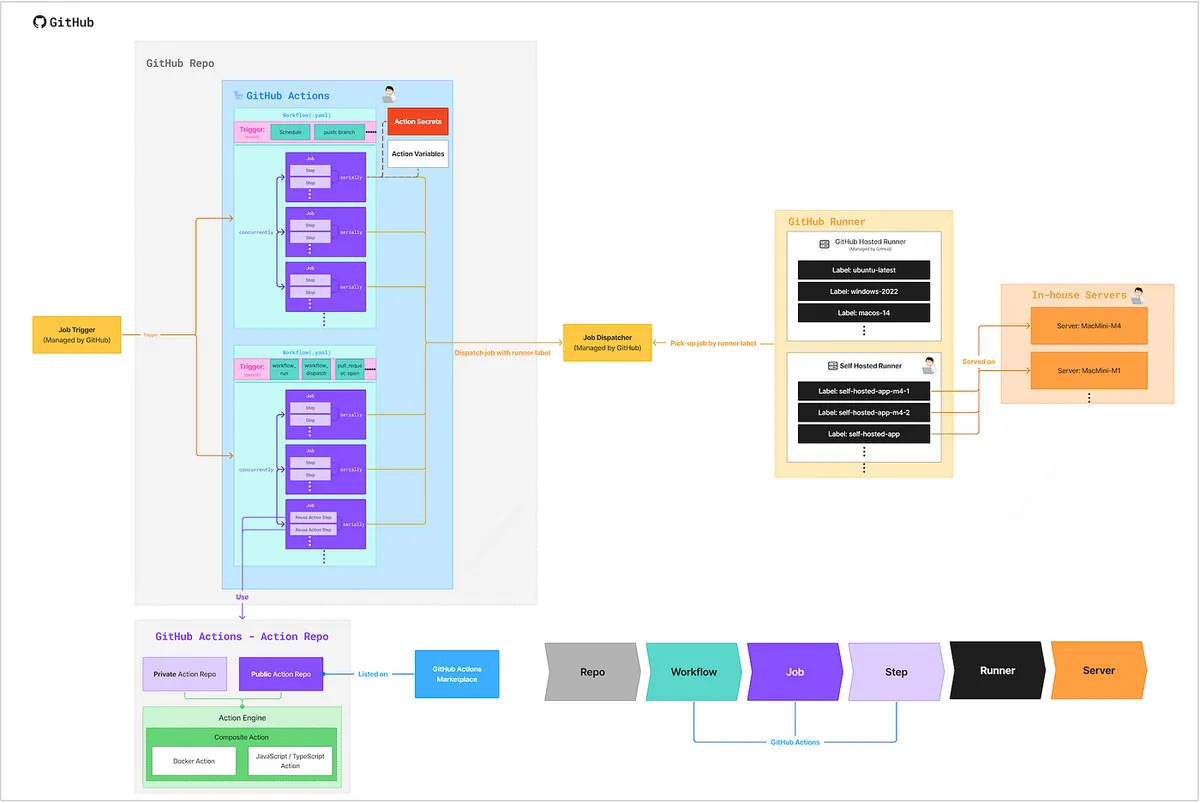Click the push: branch trigger chip
This screenshot has width=1200, height=803.
point(339,132)
